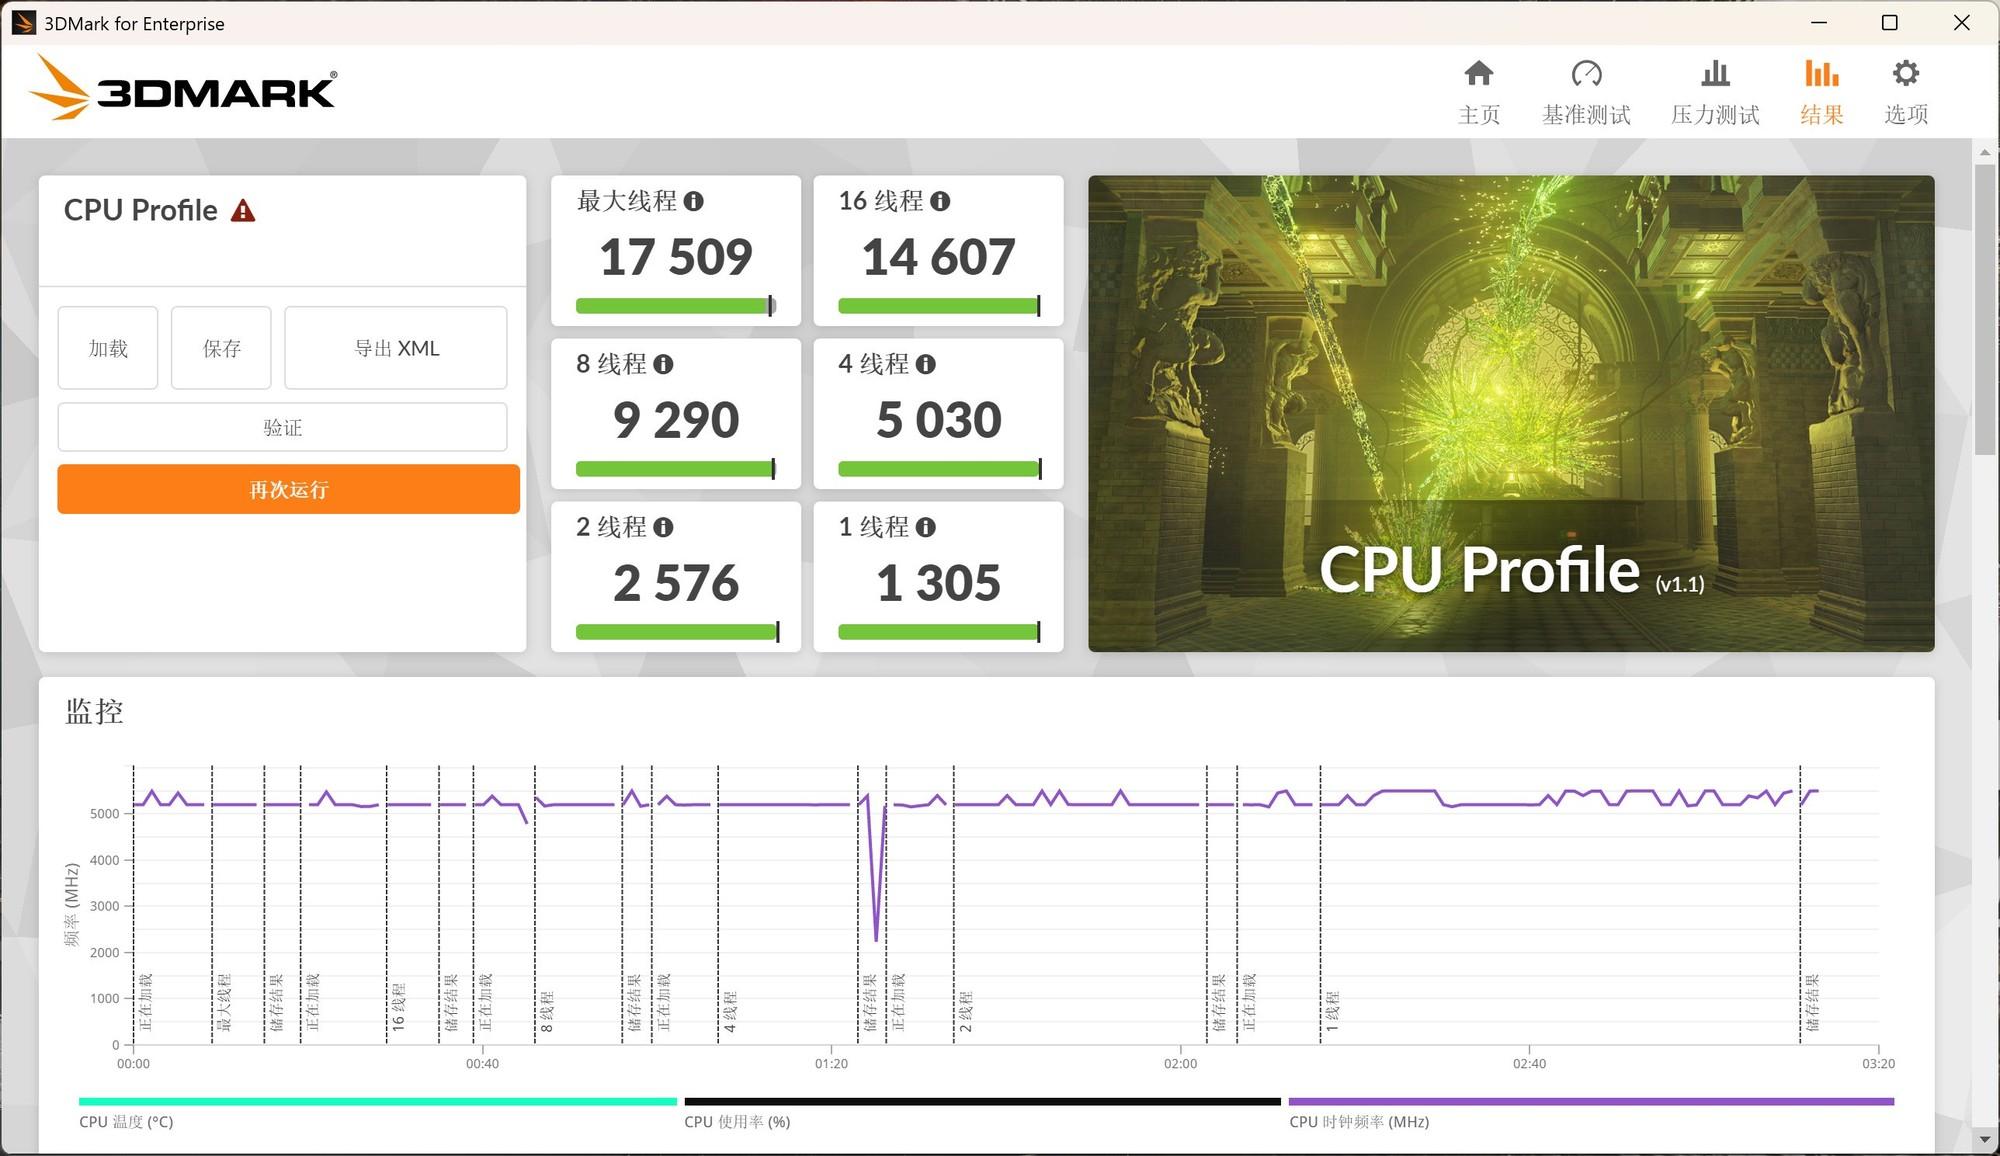Click the 9 290 score value
This screenshot has width=2000, height=1156.
pyautogui.click(x=676, y=420)
